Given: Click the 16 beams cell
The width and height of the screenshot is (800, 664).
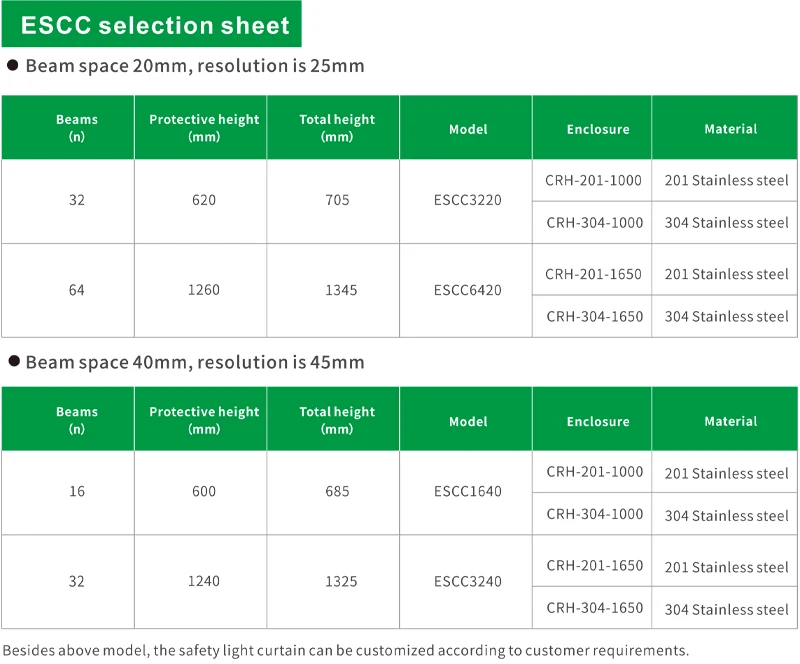Looking at the screenshot, I should point(77,491).
